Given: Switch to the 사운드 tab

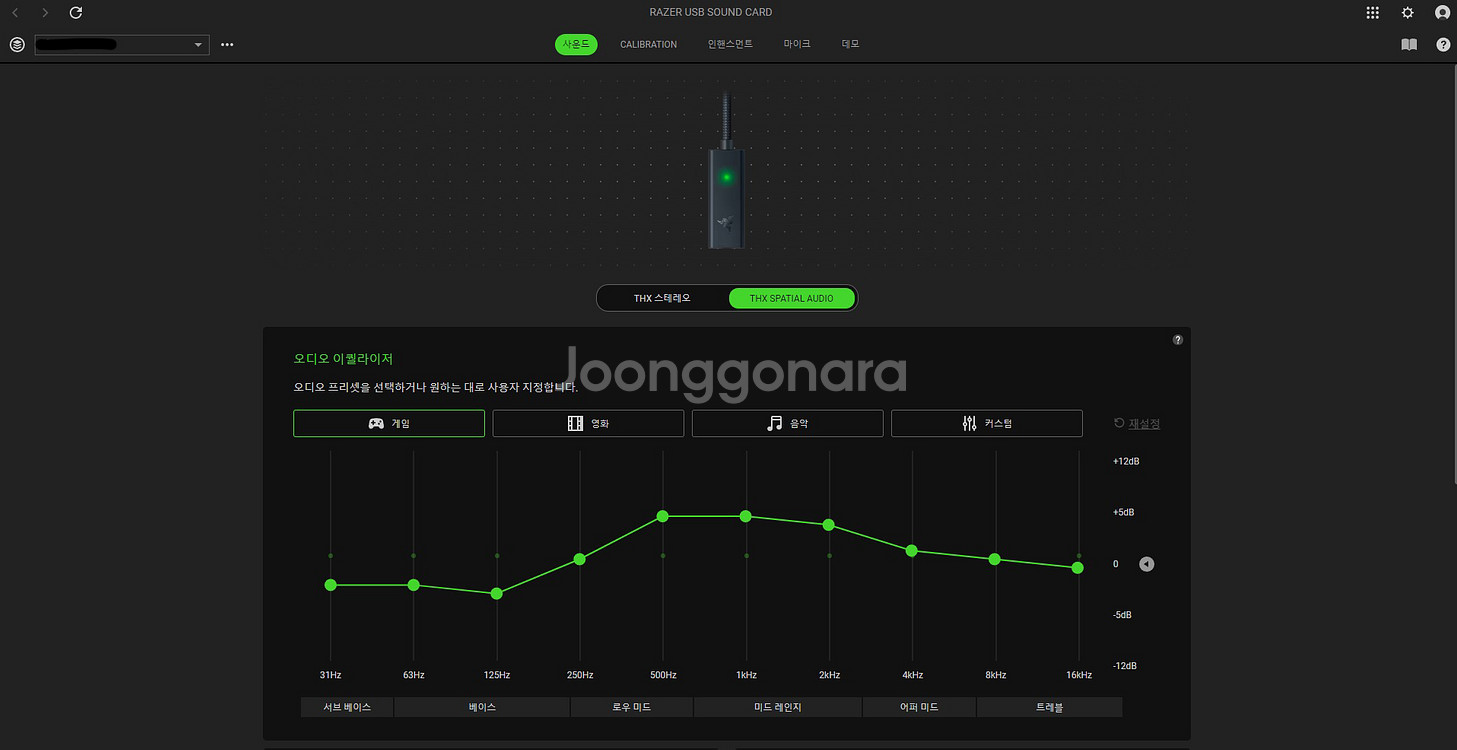Looking at the screenshot, I should tap(576, 44).
